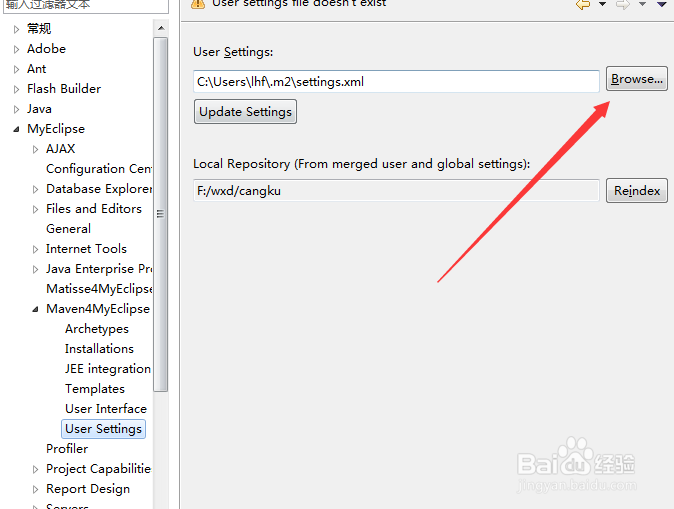Expand the Flash Builder tree node
This screenshot has height=509, width=674.
coord(16,89)
